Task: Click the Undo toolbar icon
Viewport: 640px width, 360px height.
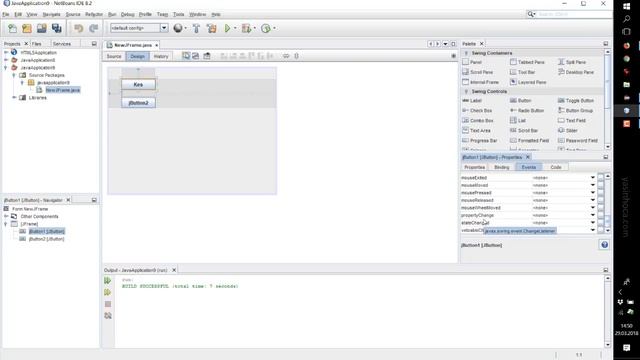Action: 78,28
